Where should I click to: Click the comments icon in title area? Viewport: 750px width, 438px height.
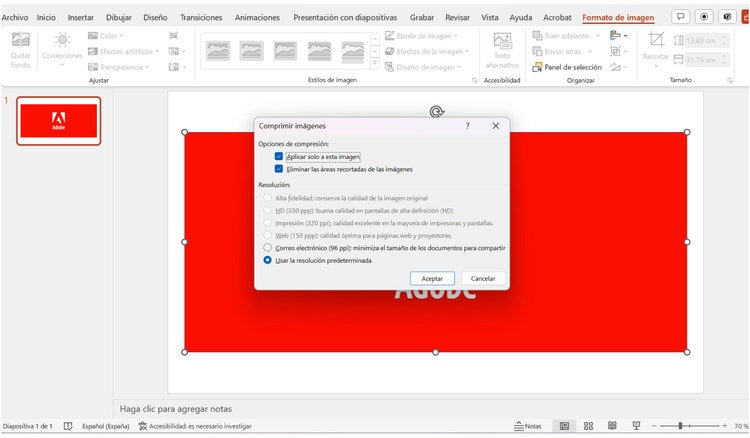(681, 17)
